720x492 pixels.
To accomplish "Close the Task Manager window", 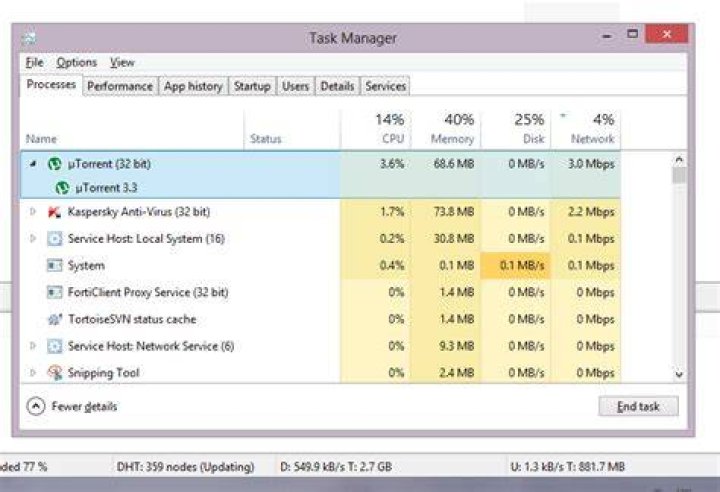I will [x=667, y=34].
